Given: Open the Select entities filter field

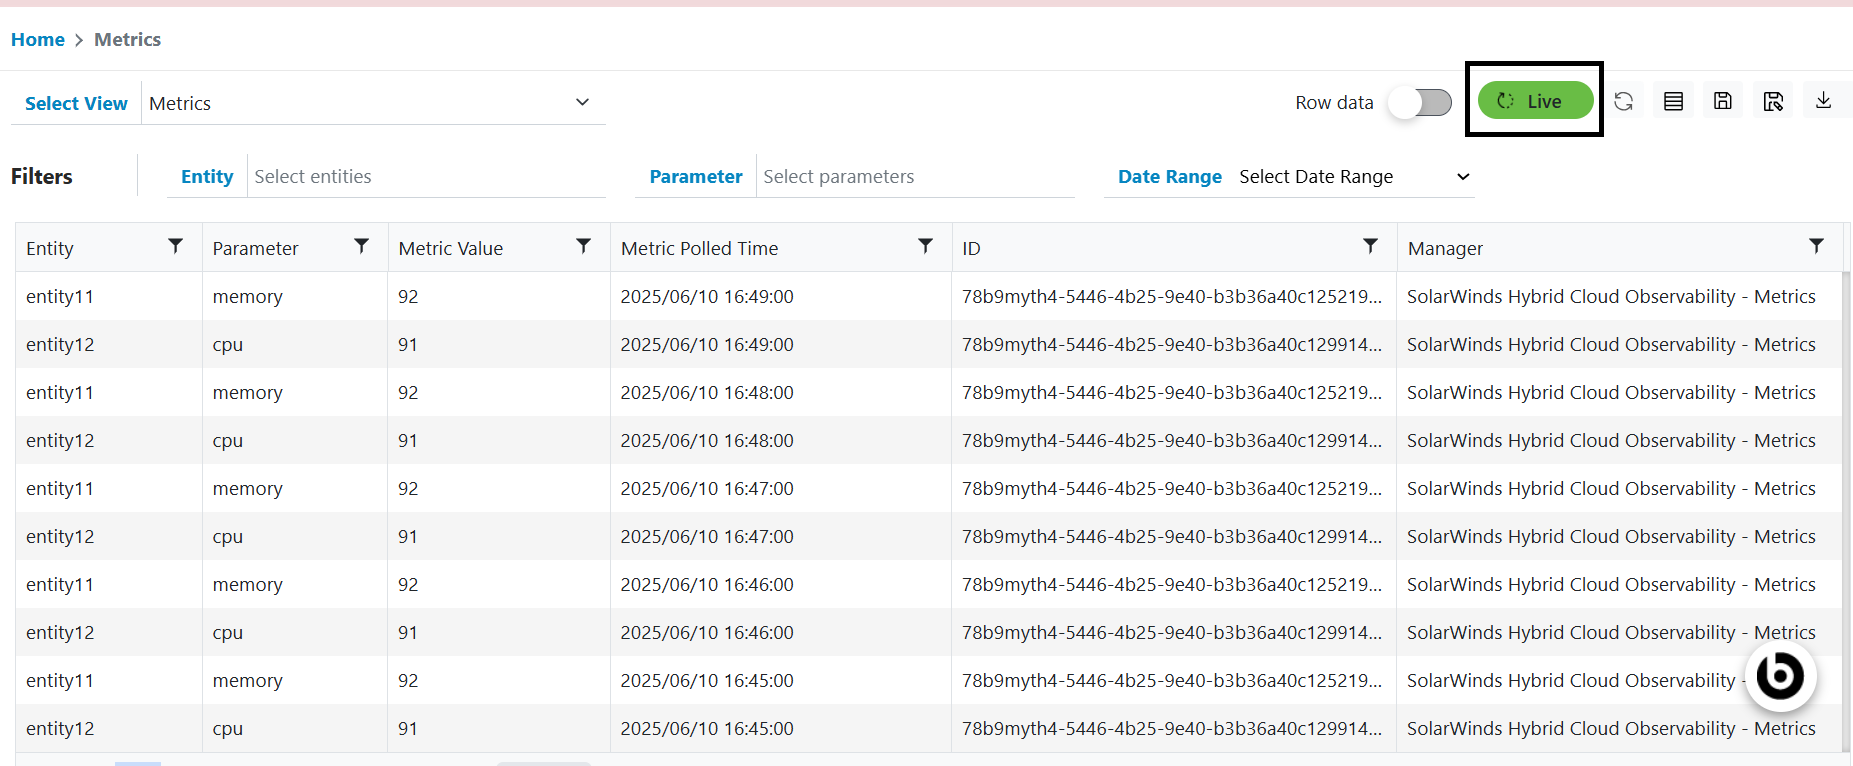Looking at the screenshot, I should pos(427,177).
